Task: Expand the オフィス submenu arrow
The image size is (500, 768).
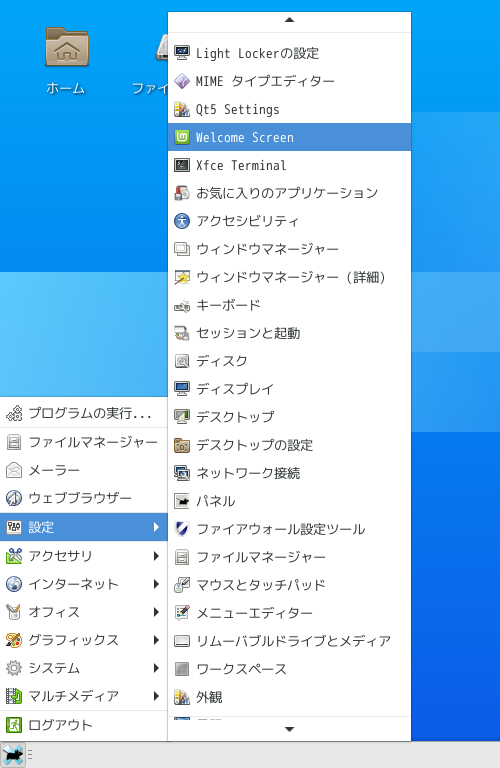Action: click(156, 612)
